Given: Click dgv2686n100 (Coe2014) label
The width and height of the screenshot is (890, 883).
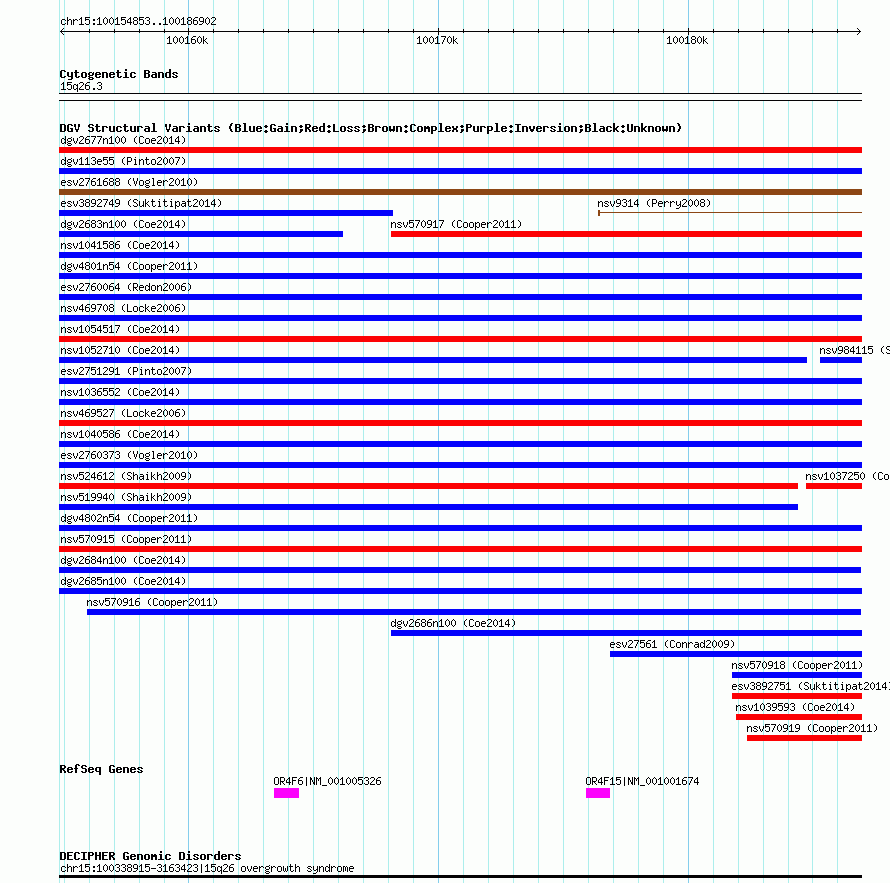Looking at the screenshot, I should pos(453,623).
